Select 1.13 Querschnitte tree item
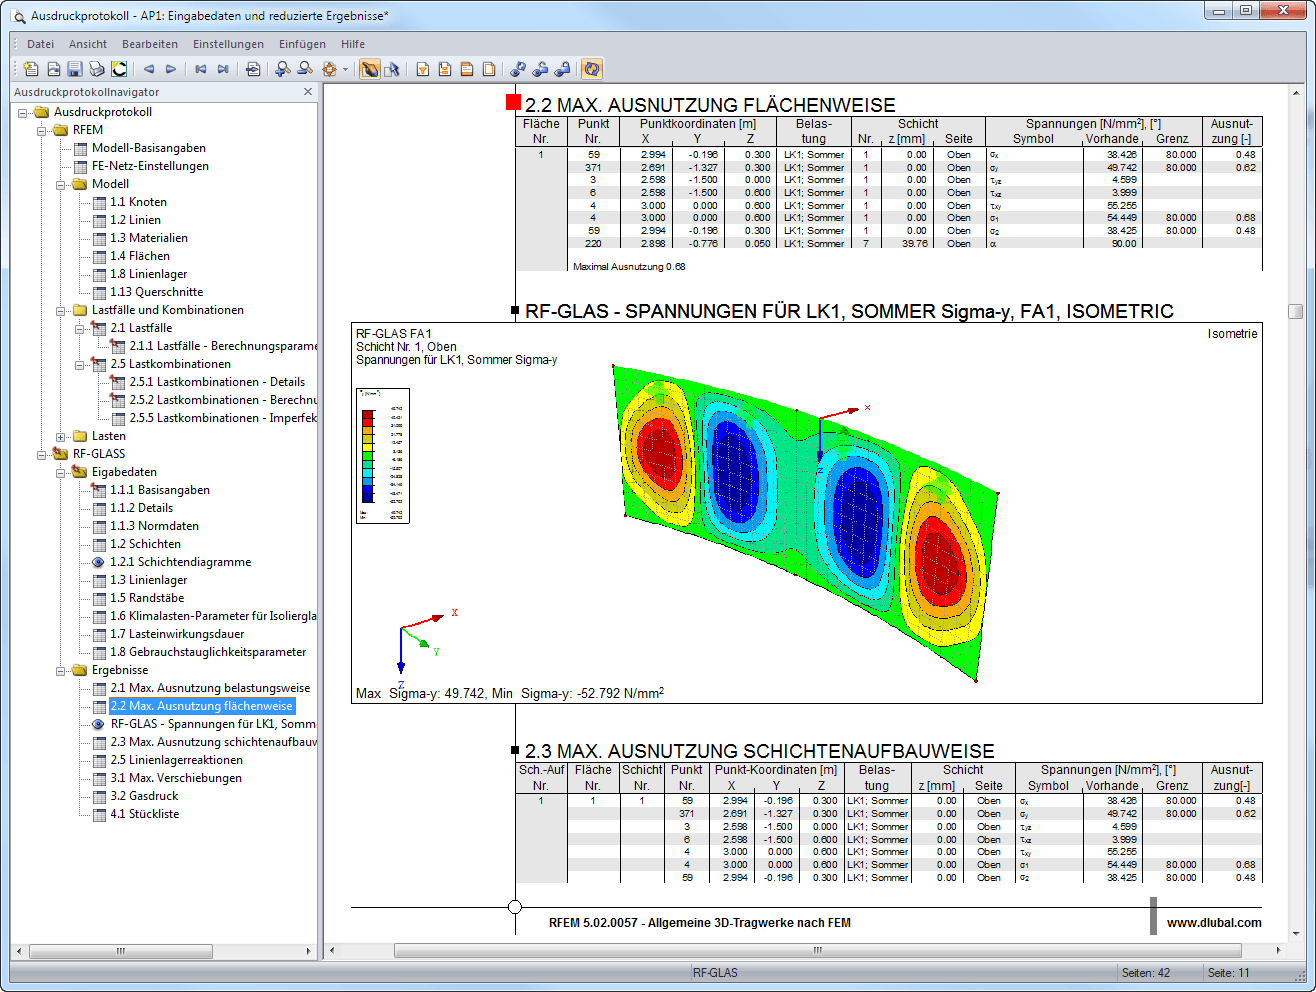 [x=156, y=292]
